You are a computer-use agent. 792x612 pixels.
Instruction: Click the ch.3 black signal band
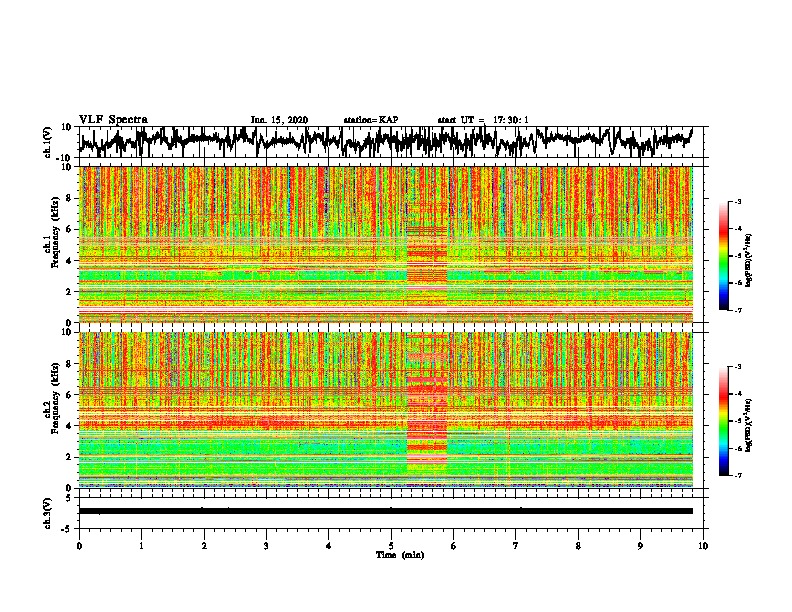coord(385,511)
